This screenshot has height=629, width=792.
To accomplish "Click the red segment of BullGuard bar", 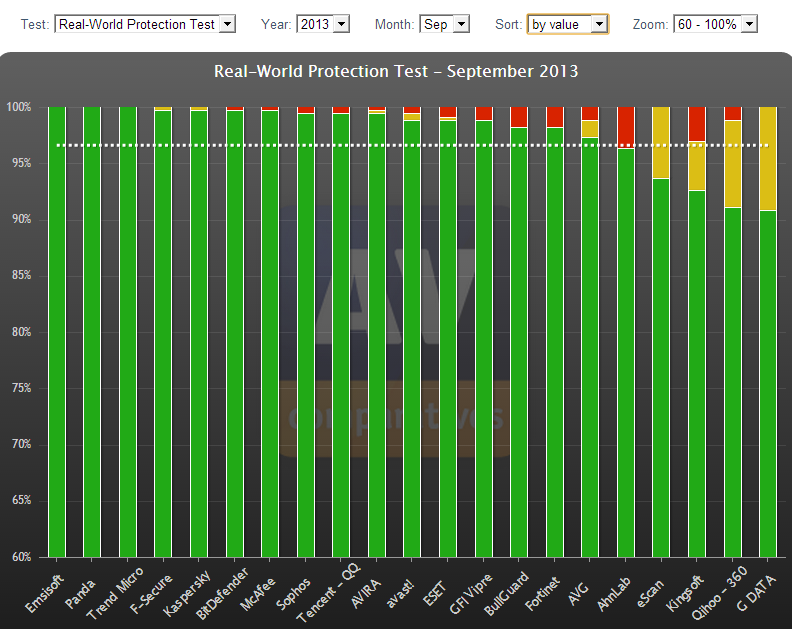I will point(519,117).
